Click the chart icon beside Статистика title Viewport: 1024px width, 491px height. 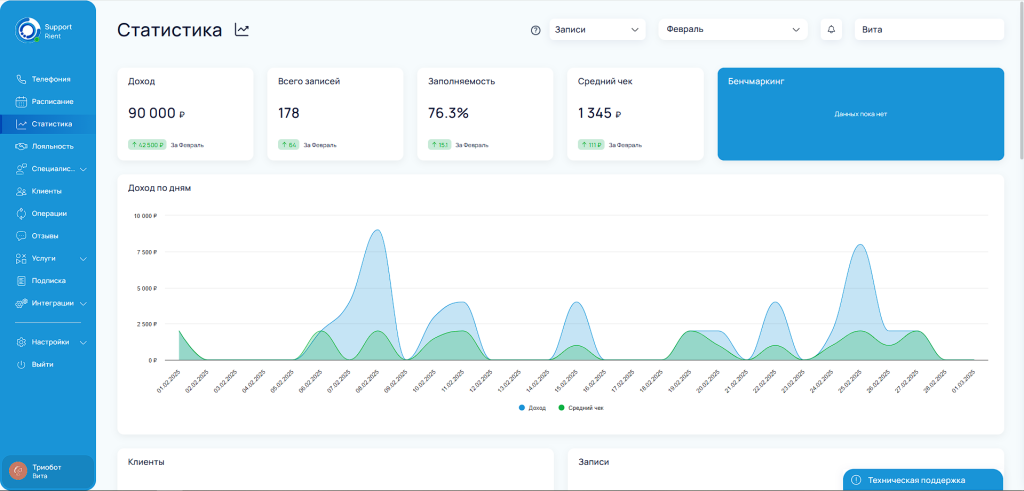(x=242, y=30)
